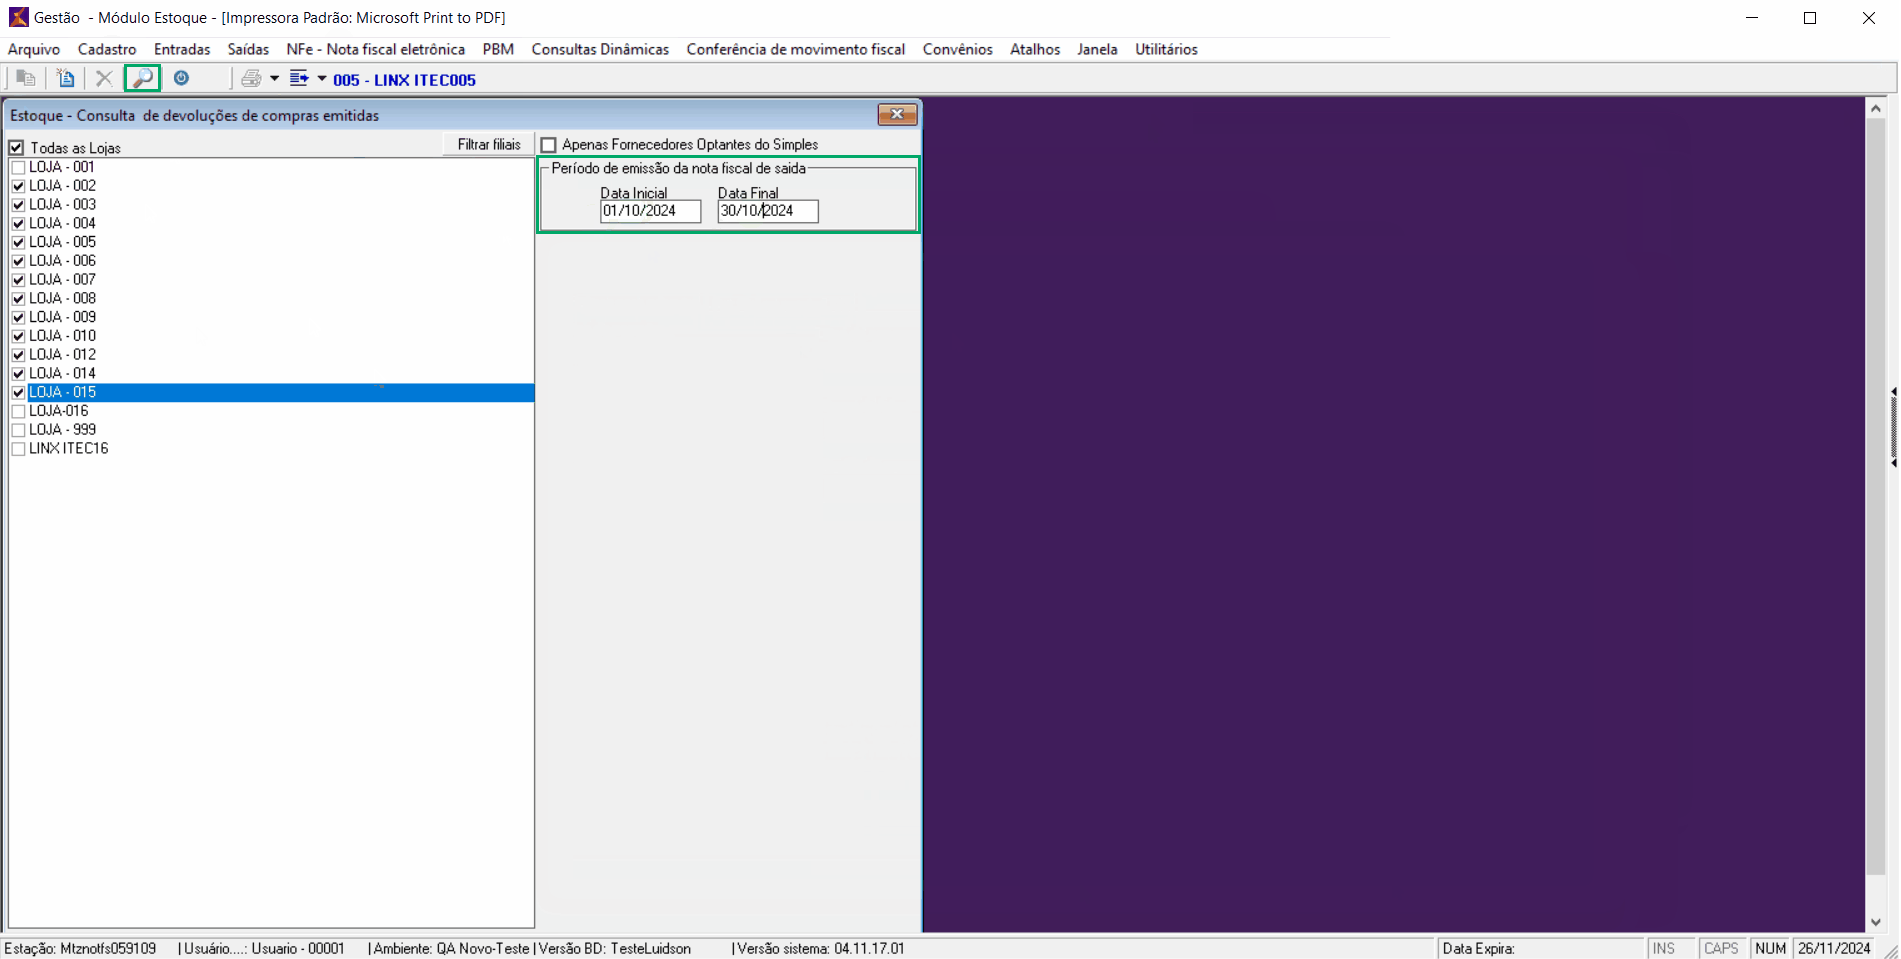Toggle the Todas as Lojas checkbox
Image resolution: width=1901 pixels, height=959 pixels.
[x=16, y=147]
